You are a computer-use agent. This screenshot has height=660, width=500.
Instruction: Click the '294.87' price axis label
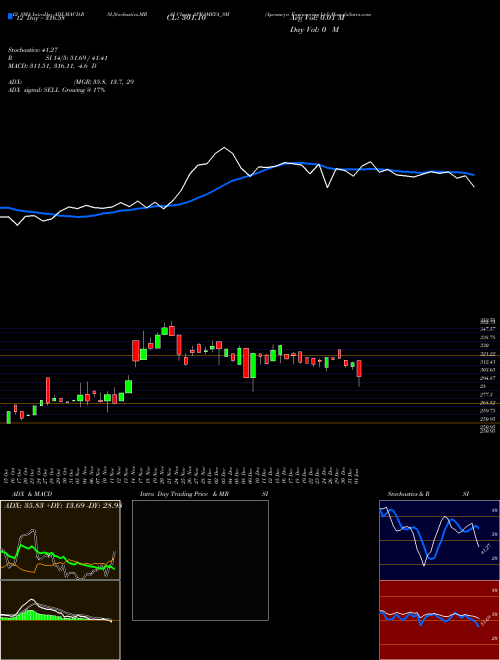[488, 378]
